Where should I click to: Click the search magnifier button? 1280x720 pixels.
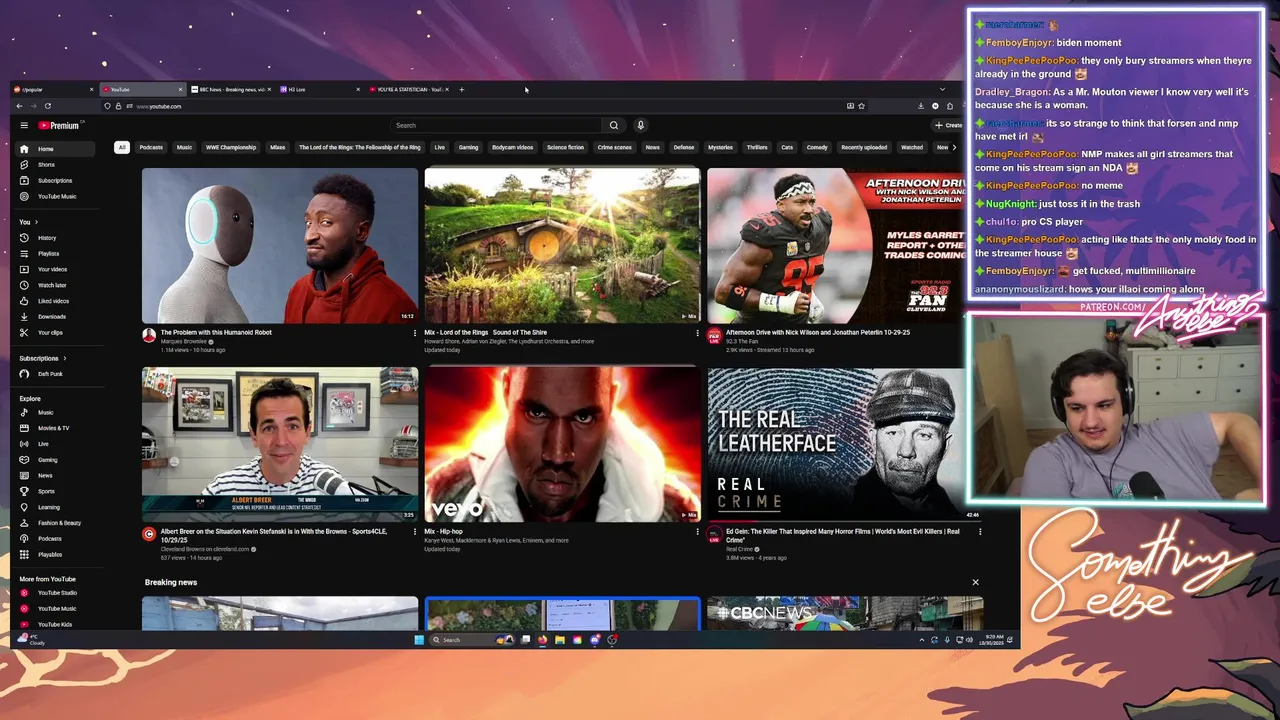click(x=614, y=125)
